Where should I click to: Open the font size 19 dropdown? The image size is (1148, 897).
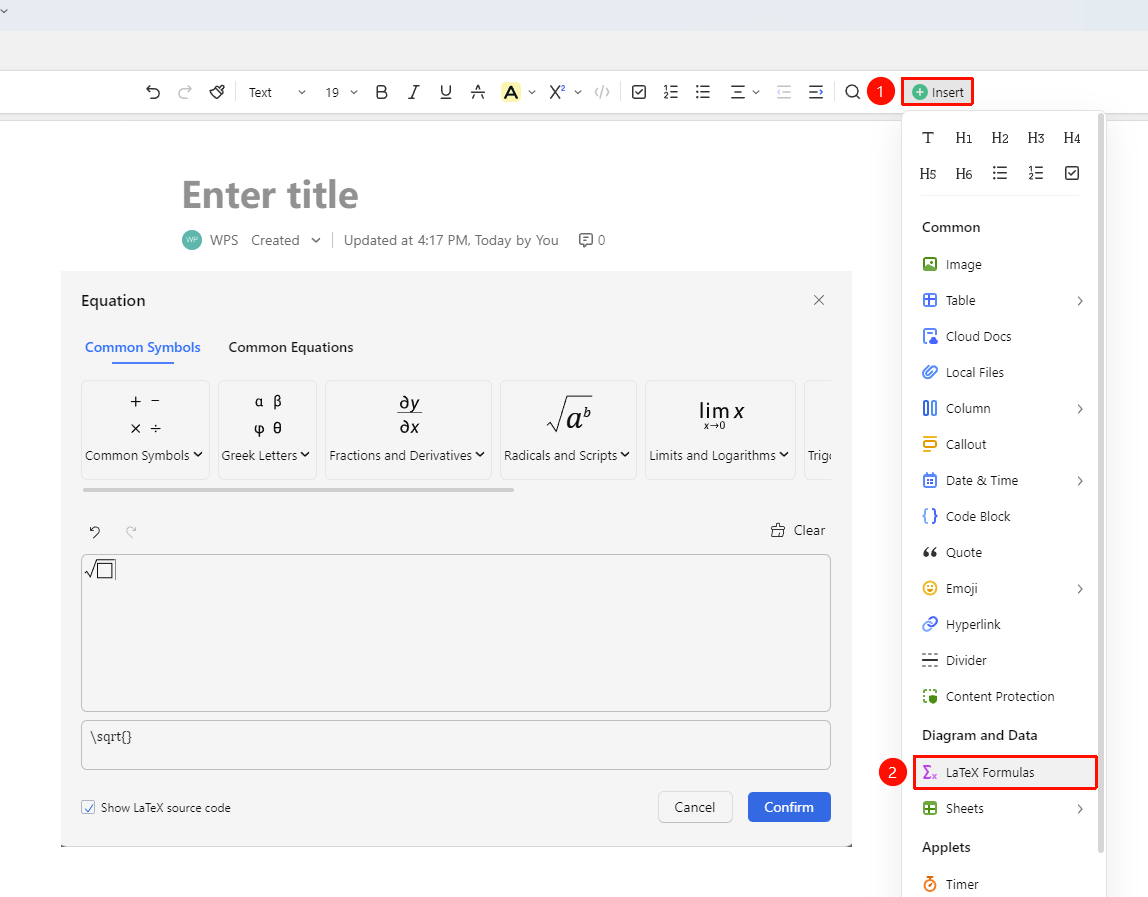341,92
